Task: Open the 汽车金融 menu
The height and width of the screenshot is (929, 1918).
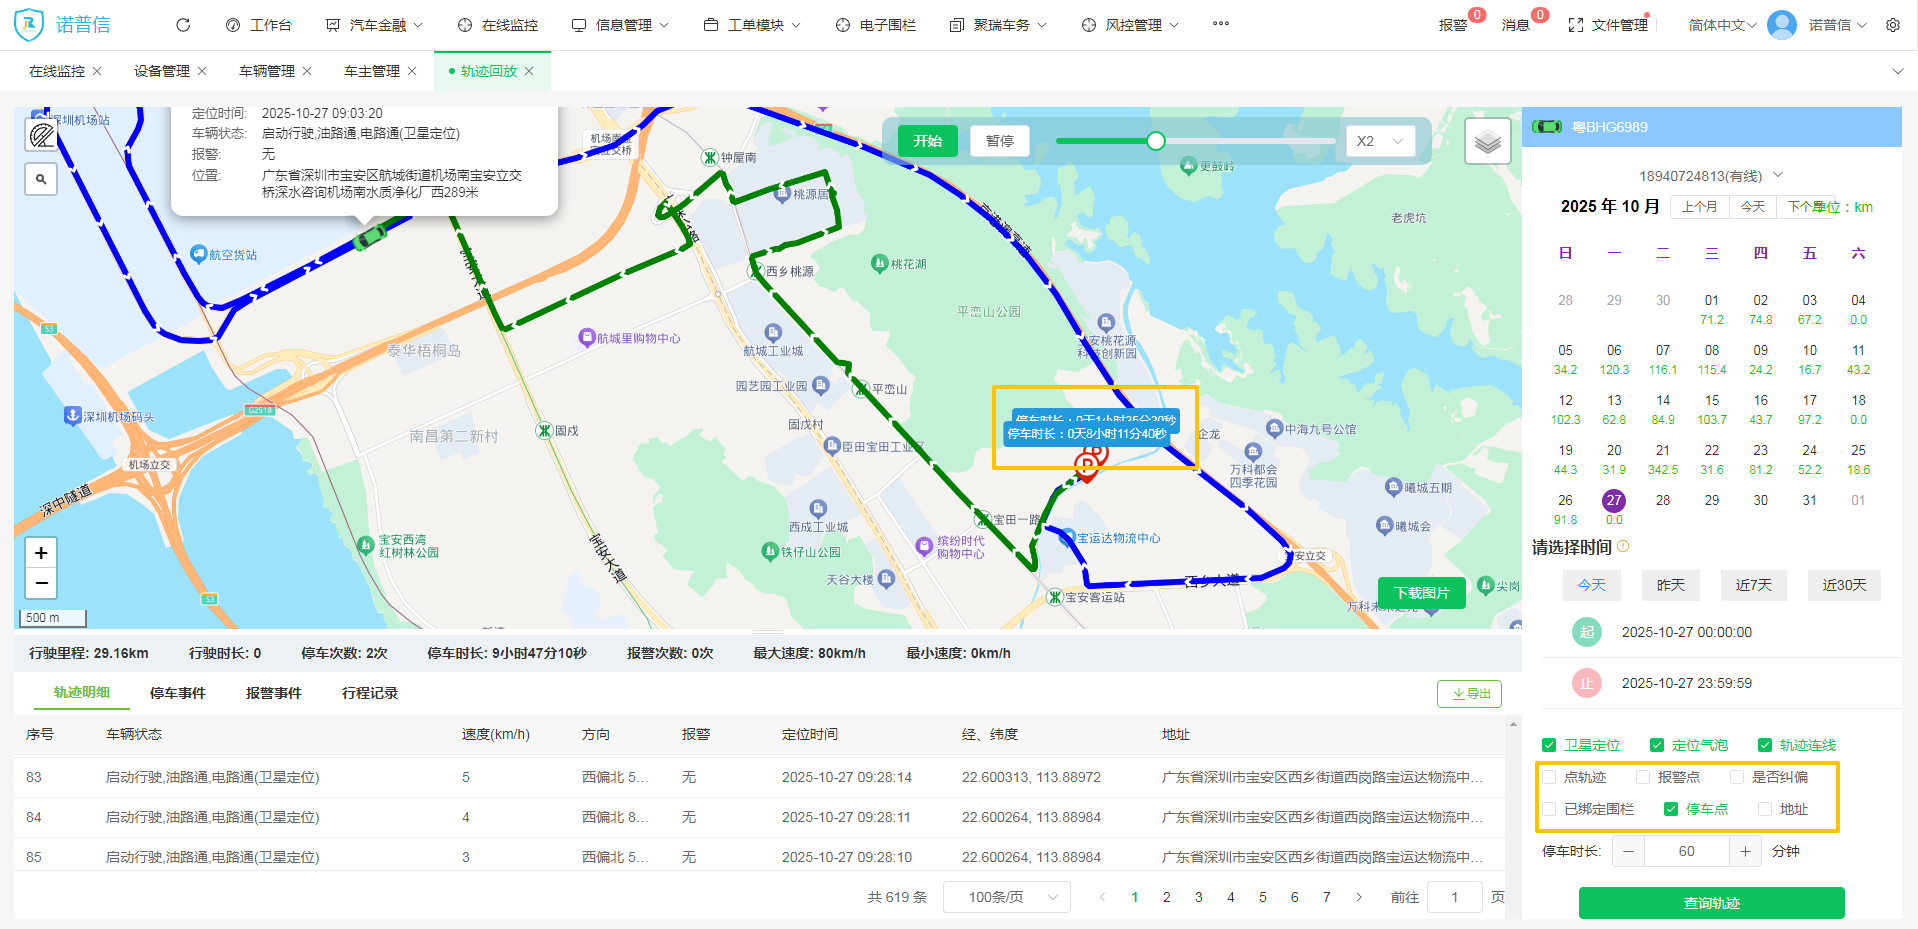Action: (375, 25)
